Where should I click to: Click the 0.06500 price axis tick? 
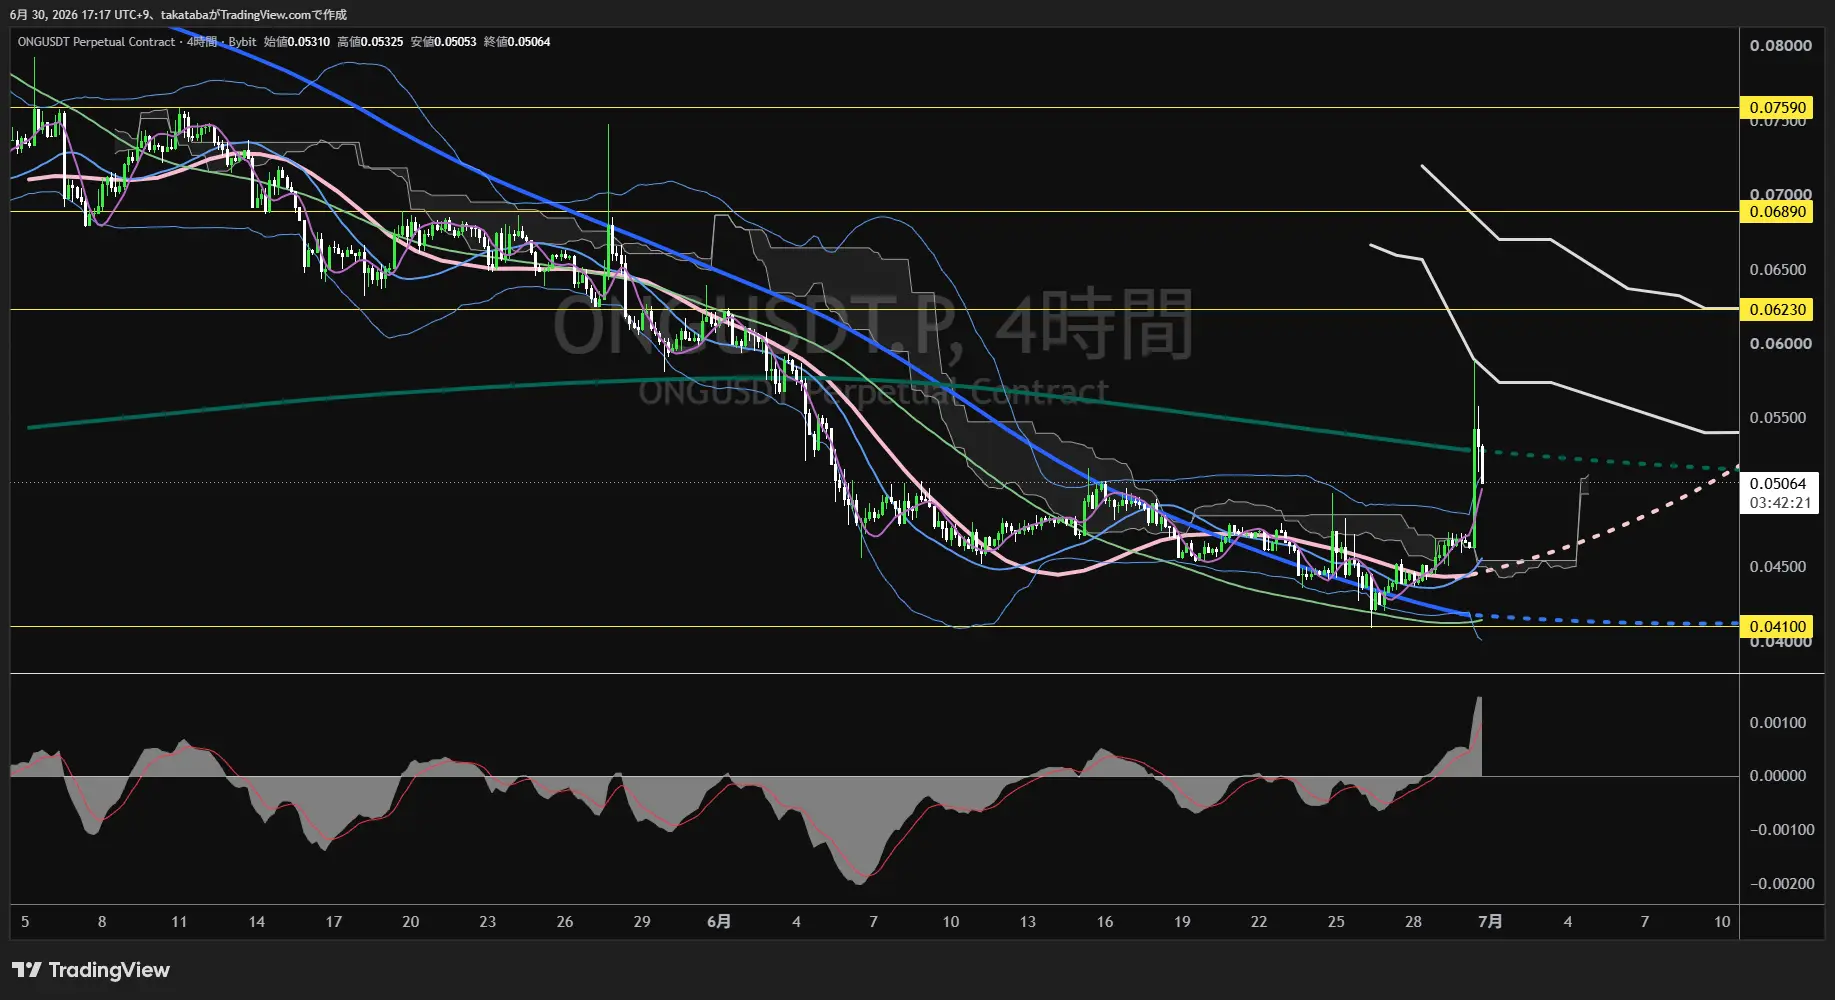1777,270
